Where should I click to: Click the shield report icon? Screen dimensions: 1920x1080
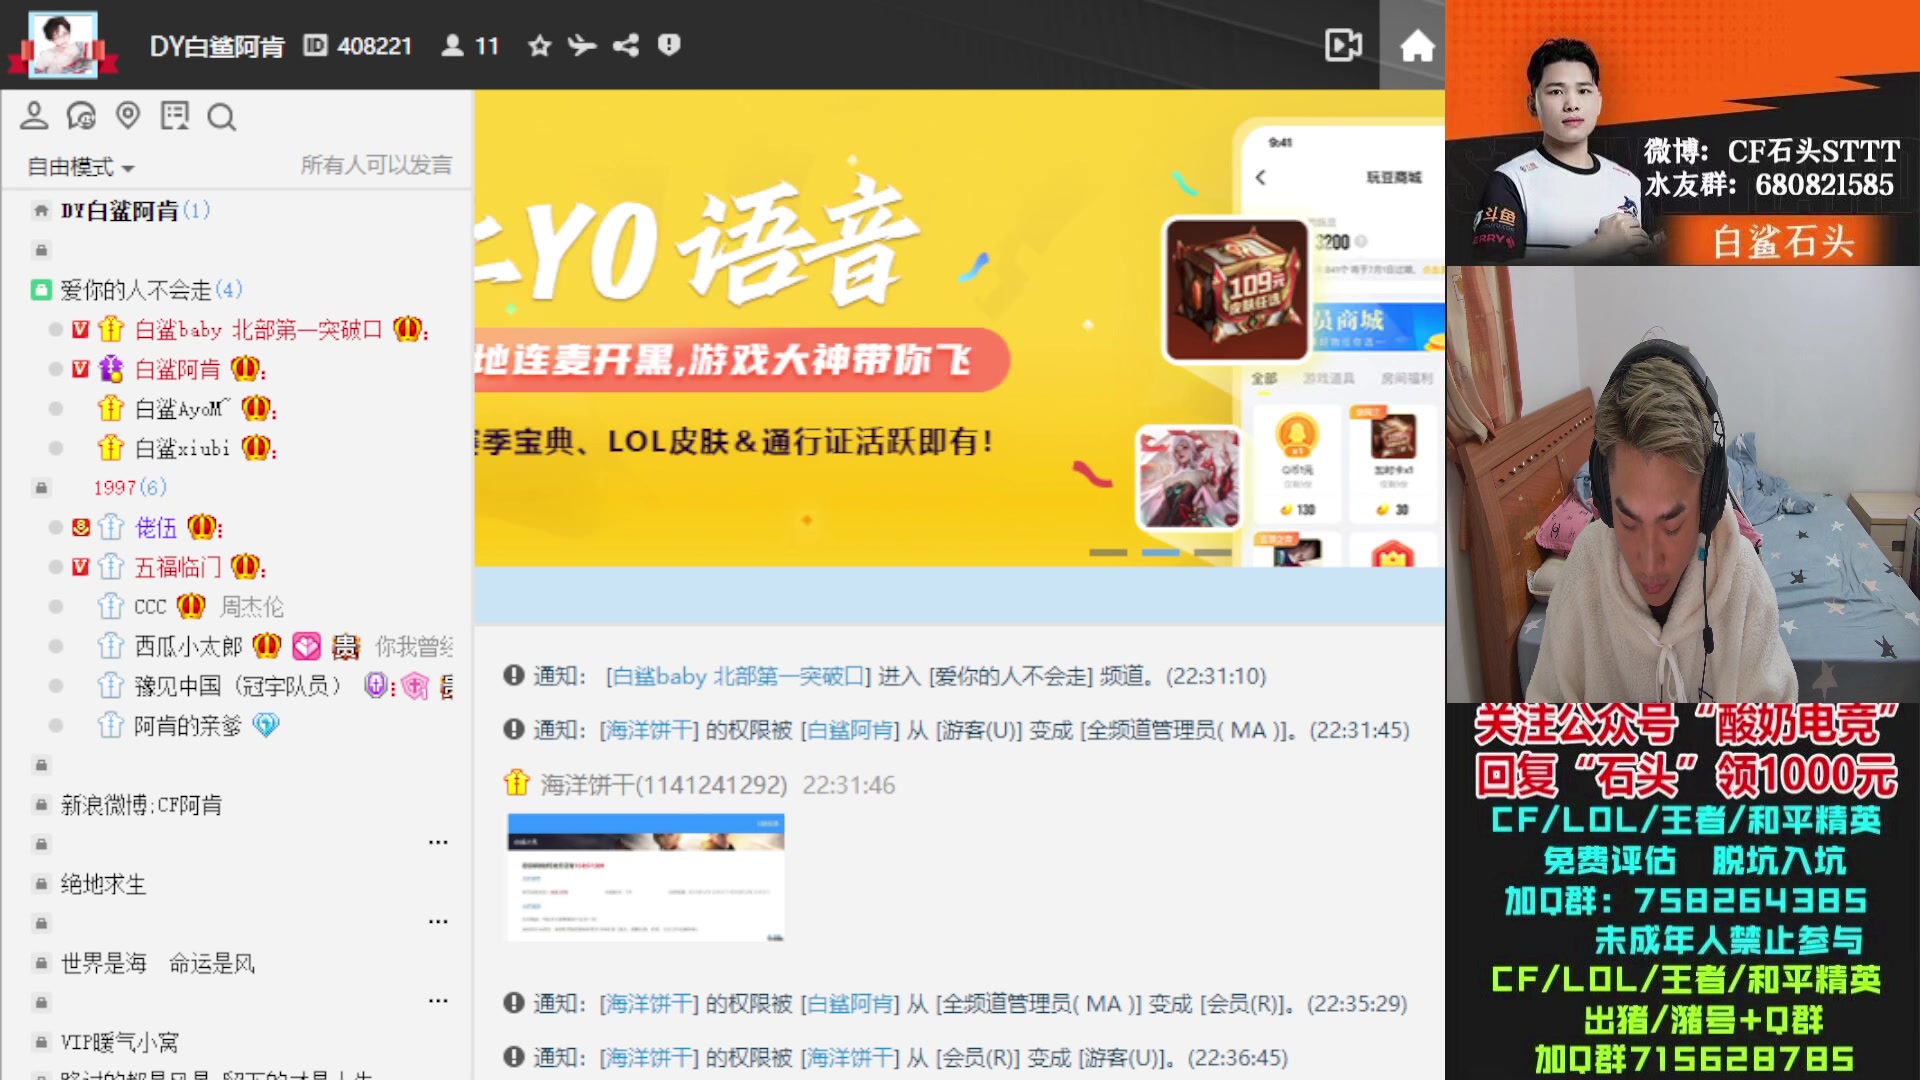click(669, 45)
